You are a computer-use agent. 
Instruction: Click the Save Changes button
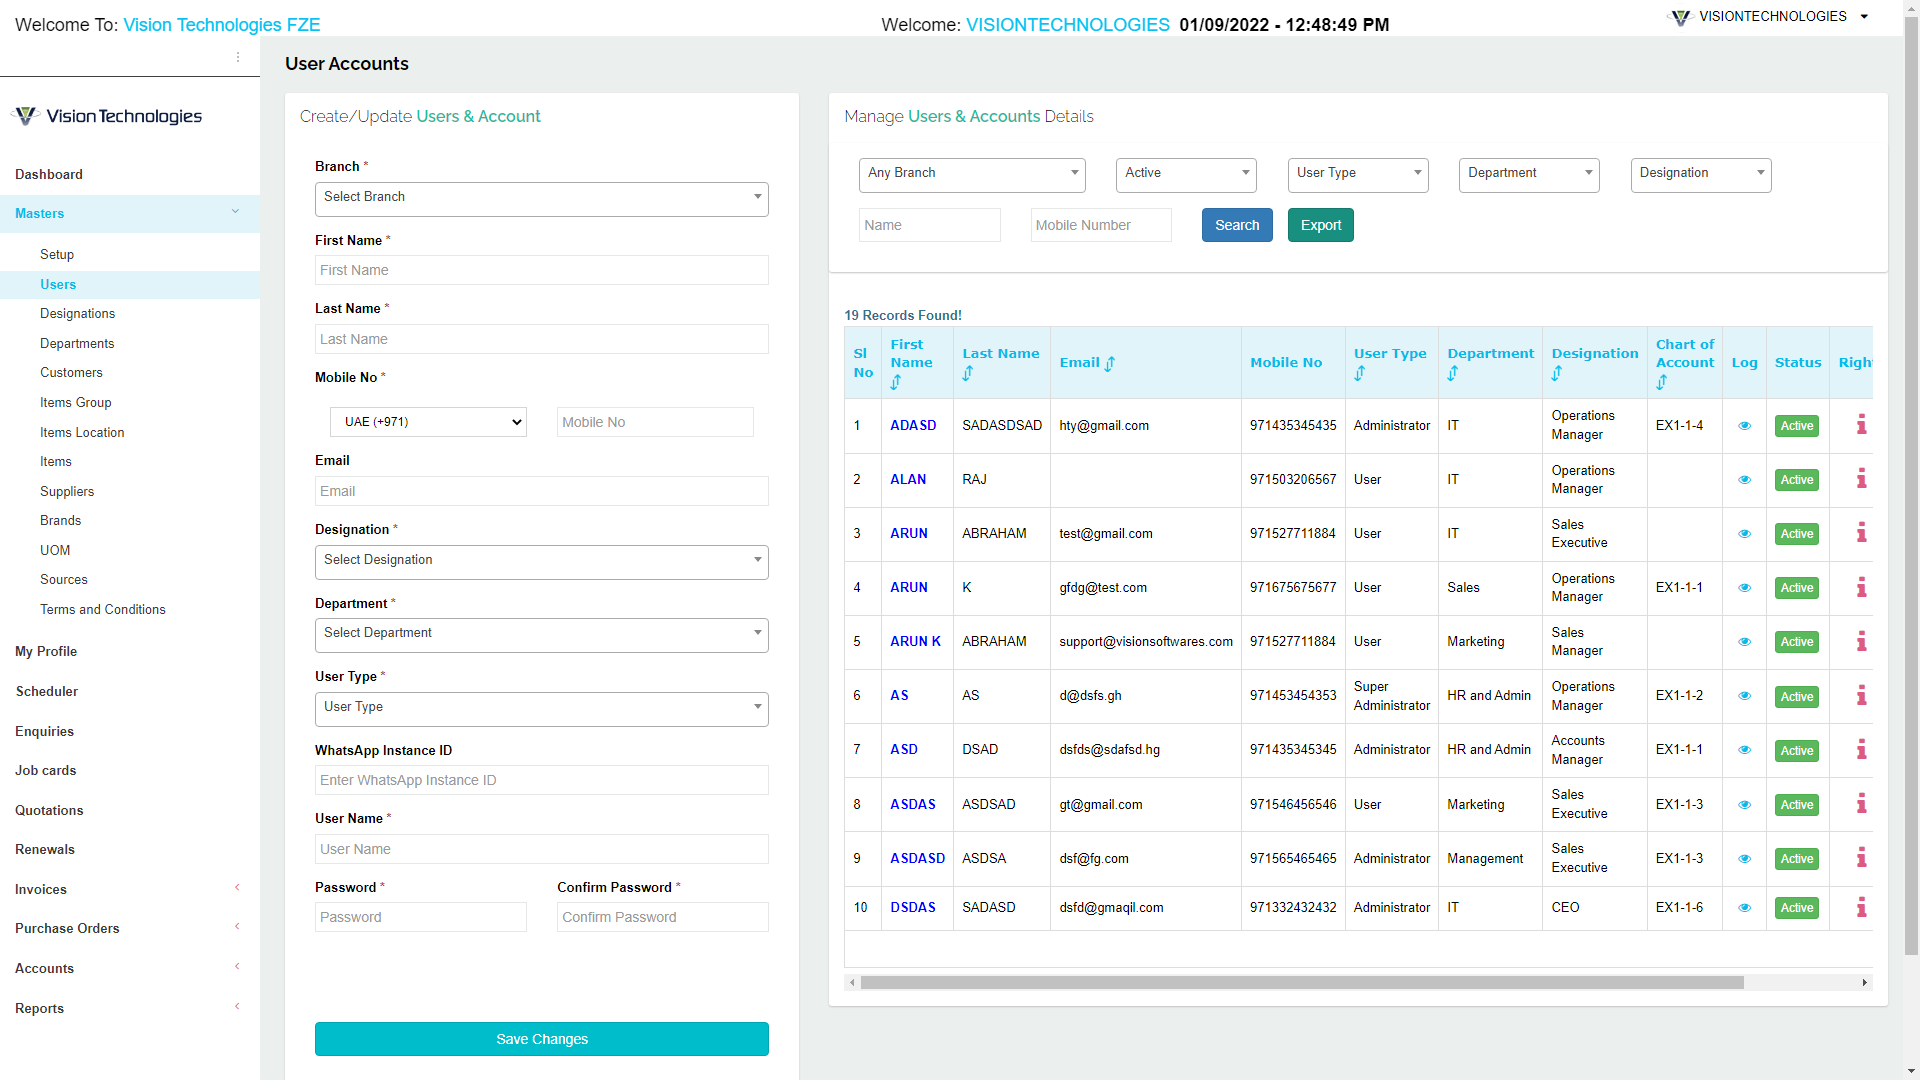coord(541,1039)
